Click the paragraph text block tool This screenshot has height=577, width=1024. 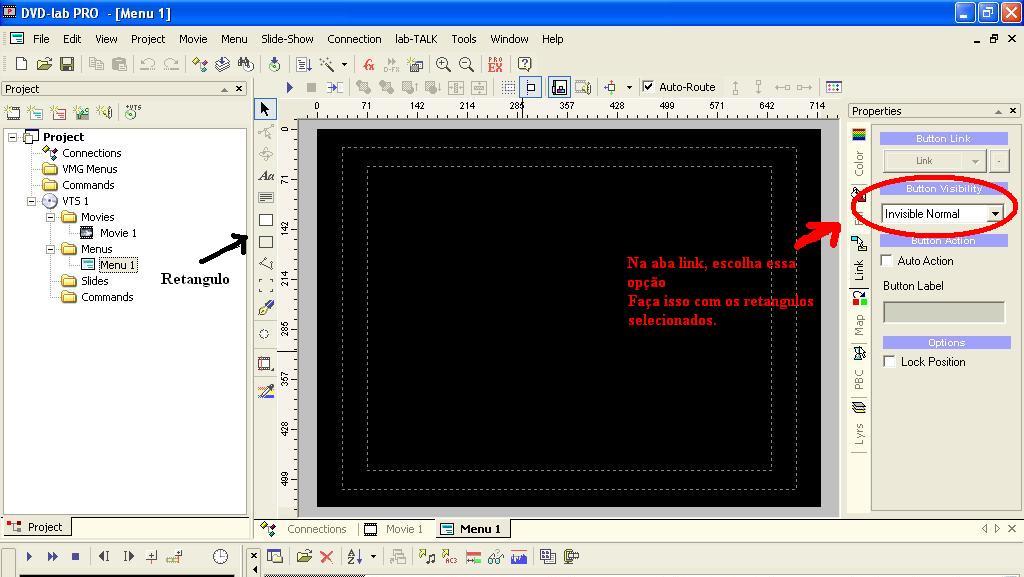click(x=266, y=197)
